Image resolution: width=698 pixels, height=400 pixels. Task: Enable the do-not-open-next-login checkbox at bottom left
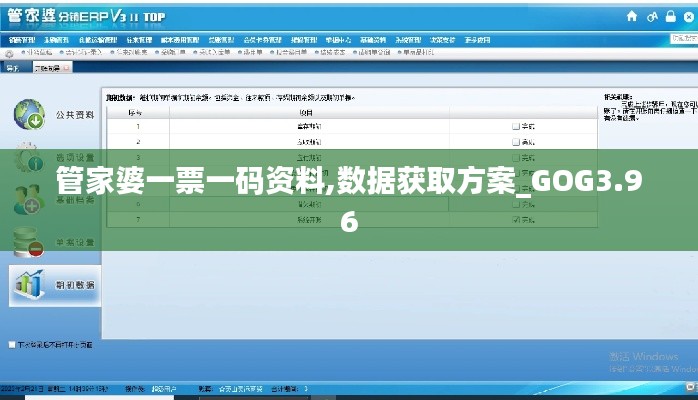tap(12, 345)
